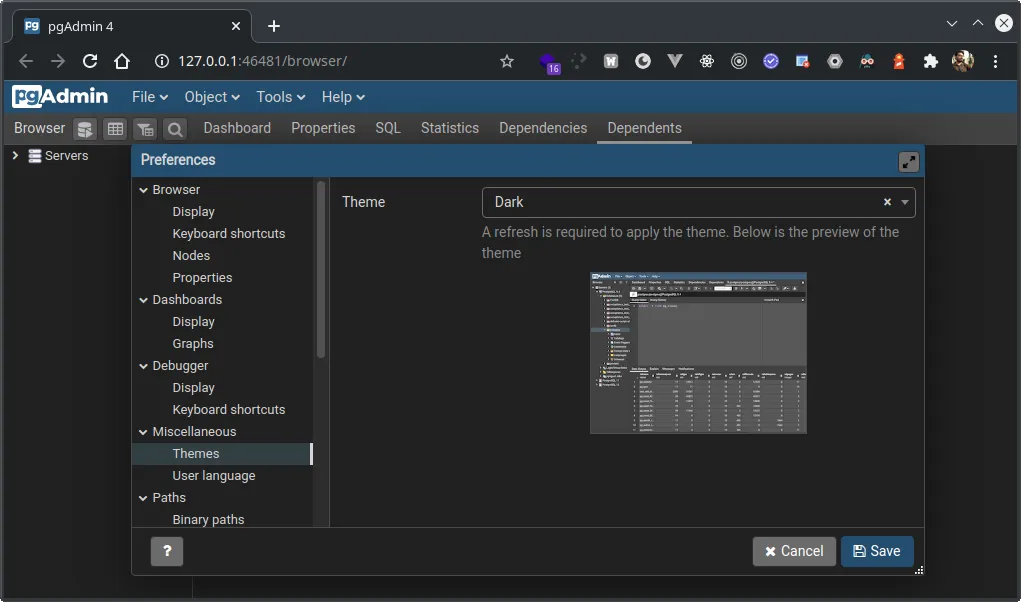
Task: Open the Search Objects magnifier icon
Action: 175,129
